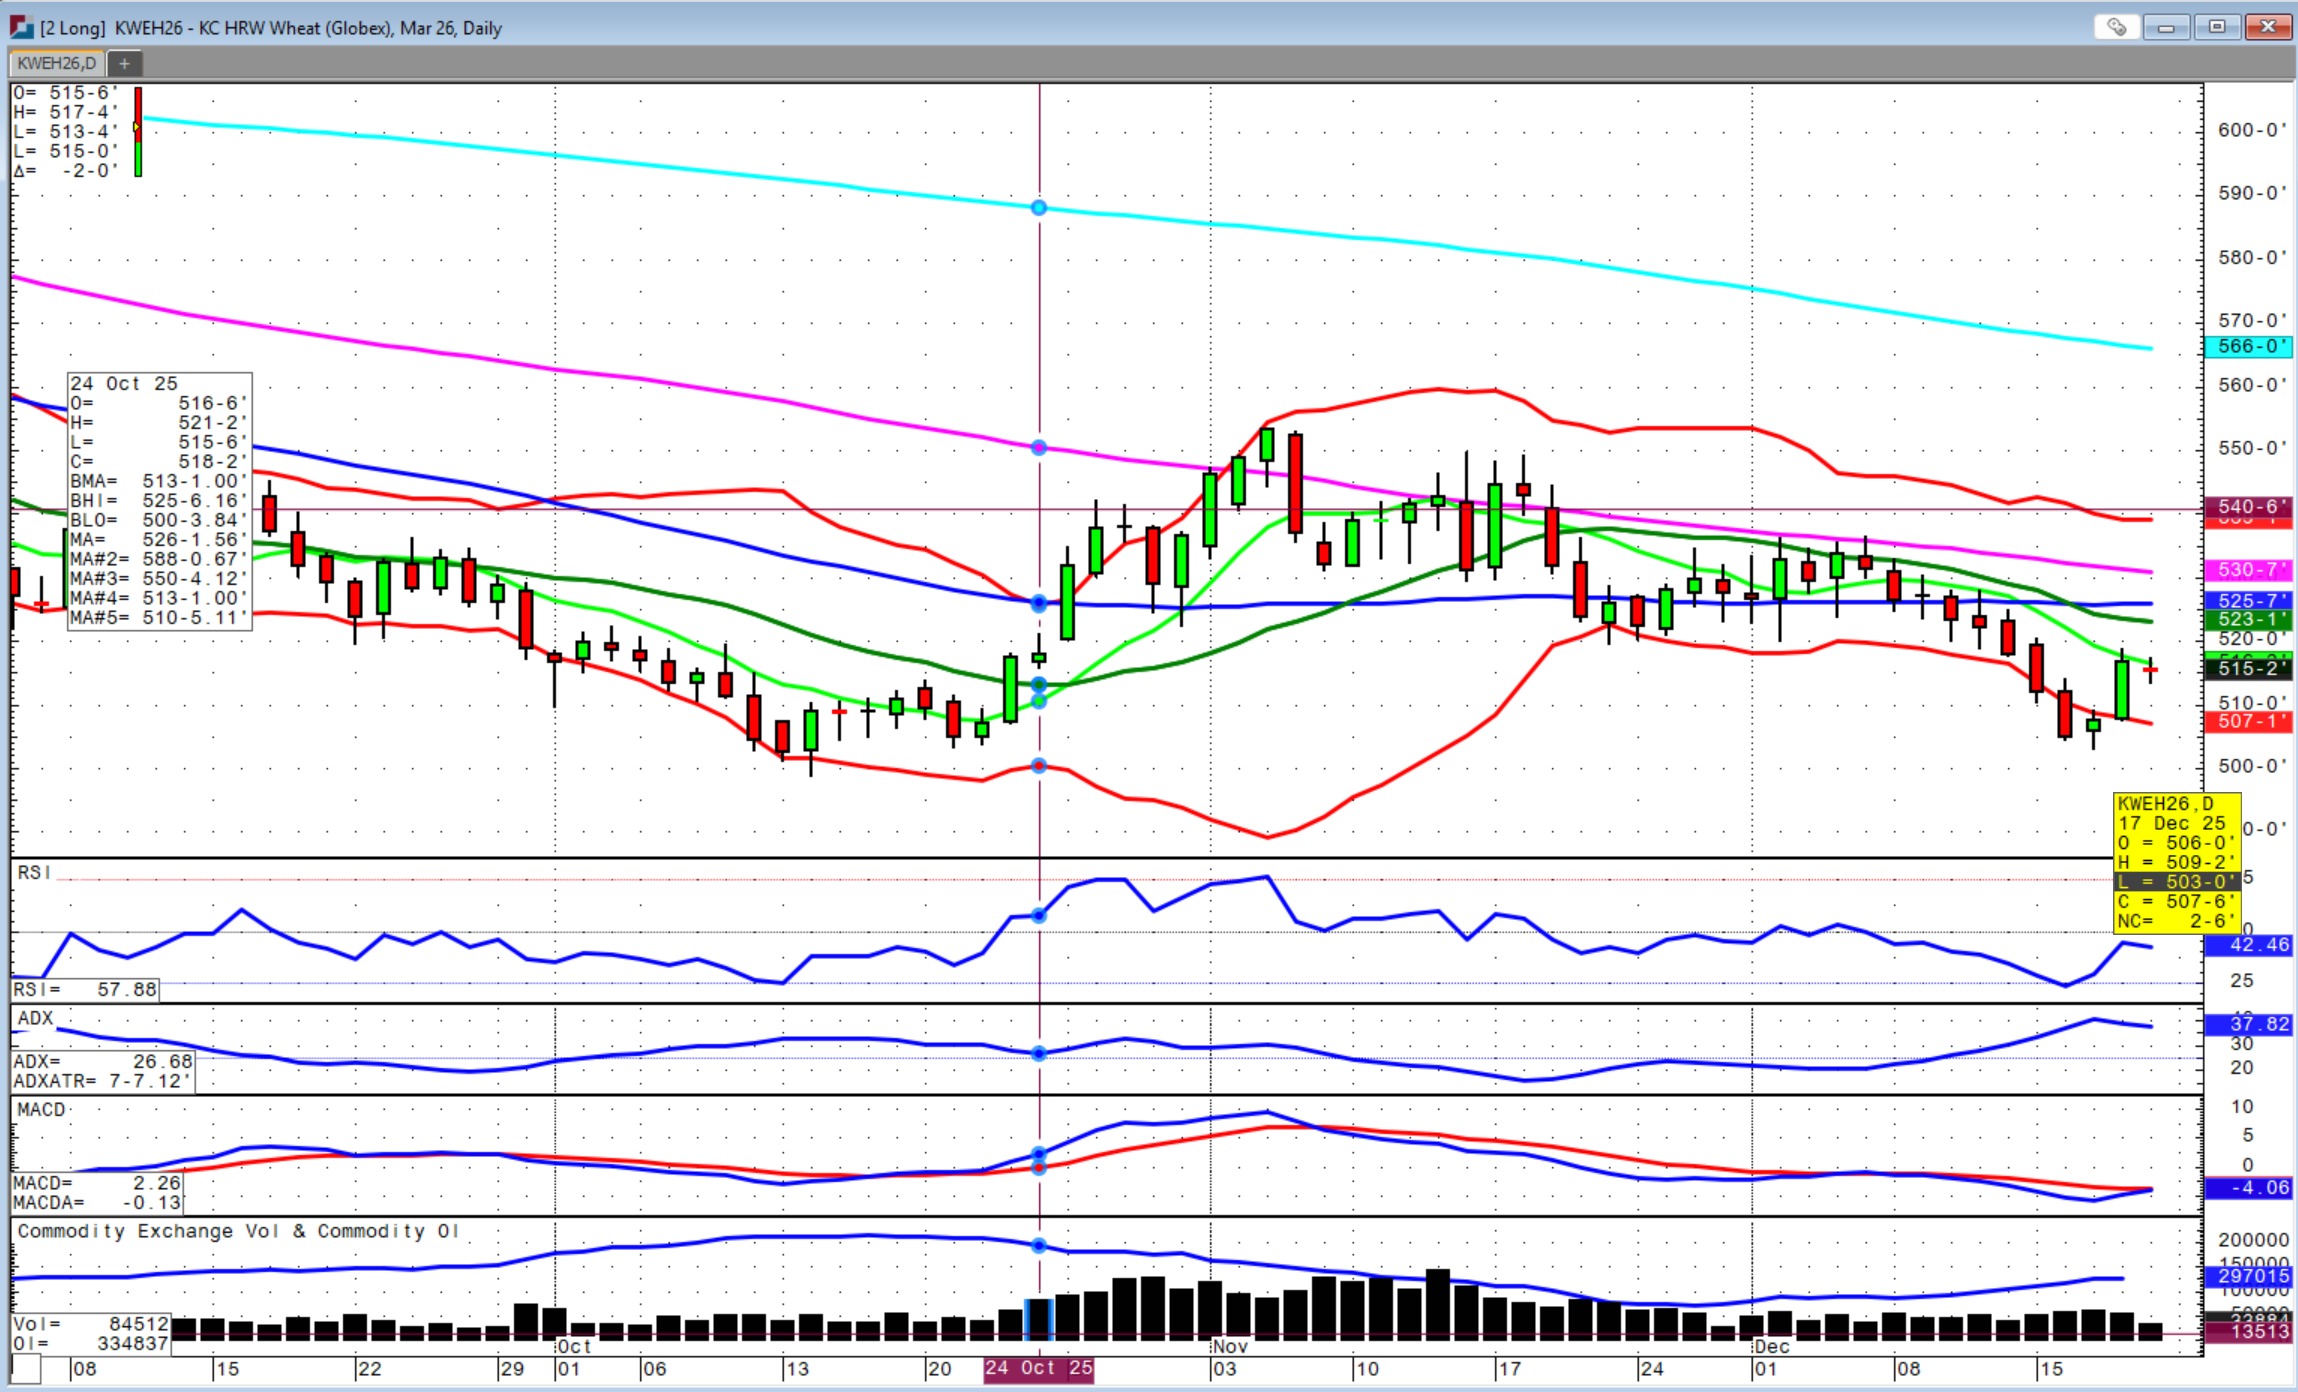The image size is (2298, 1392).
Task: Add a new chart tab with plus
Action: pos(124,64)
